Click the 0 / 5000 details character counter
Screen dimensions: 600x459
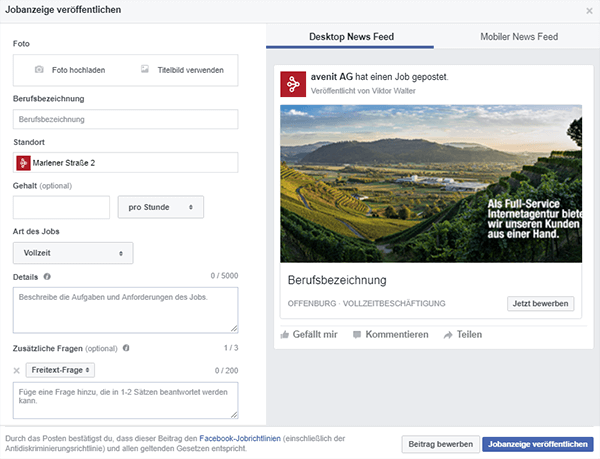(x=224, y=276)
